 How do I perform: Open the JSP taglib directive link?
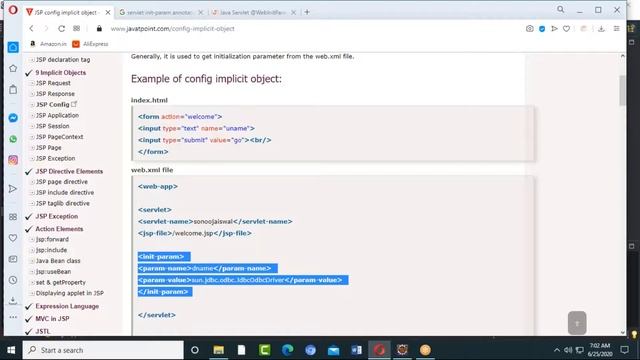pos(62,203)
